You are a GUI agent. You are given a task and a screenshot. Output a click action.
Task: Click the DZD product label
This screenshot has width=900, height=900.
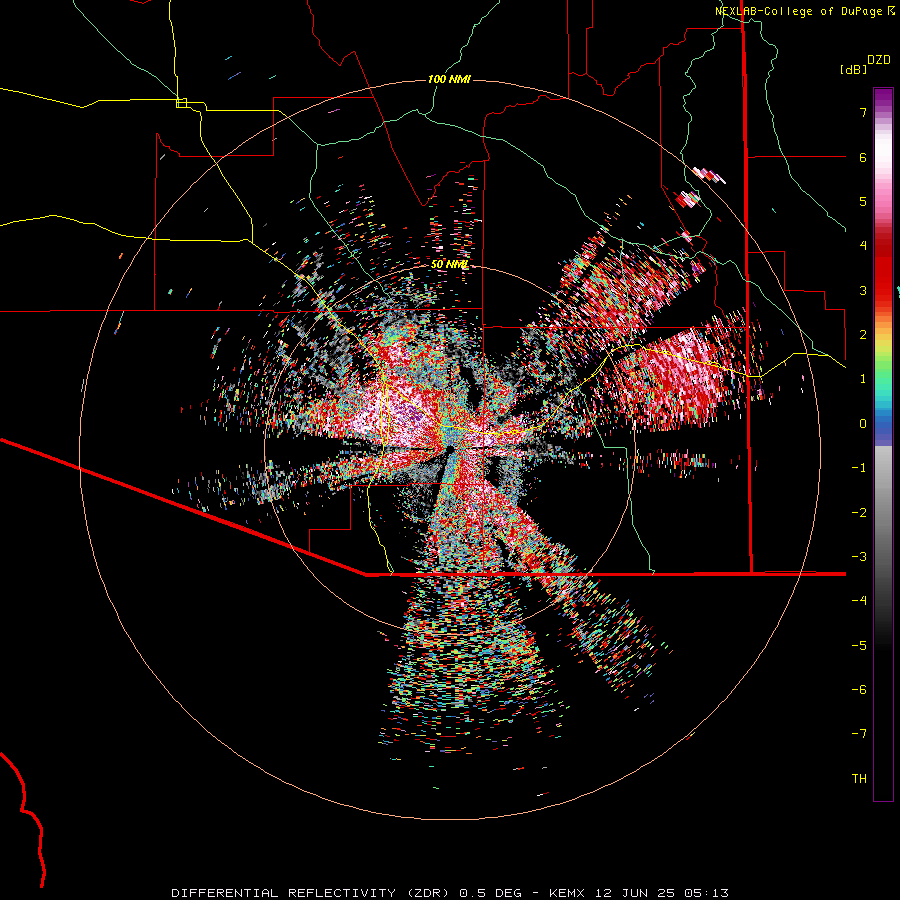[x=879, y=60]
